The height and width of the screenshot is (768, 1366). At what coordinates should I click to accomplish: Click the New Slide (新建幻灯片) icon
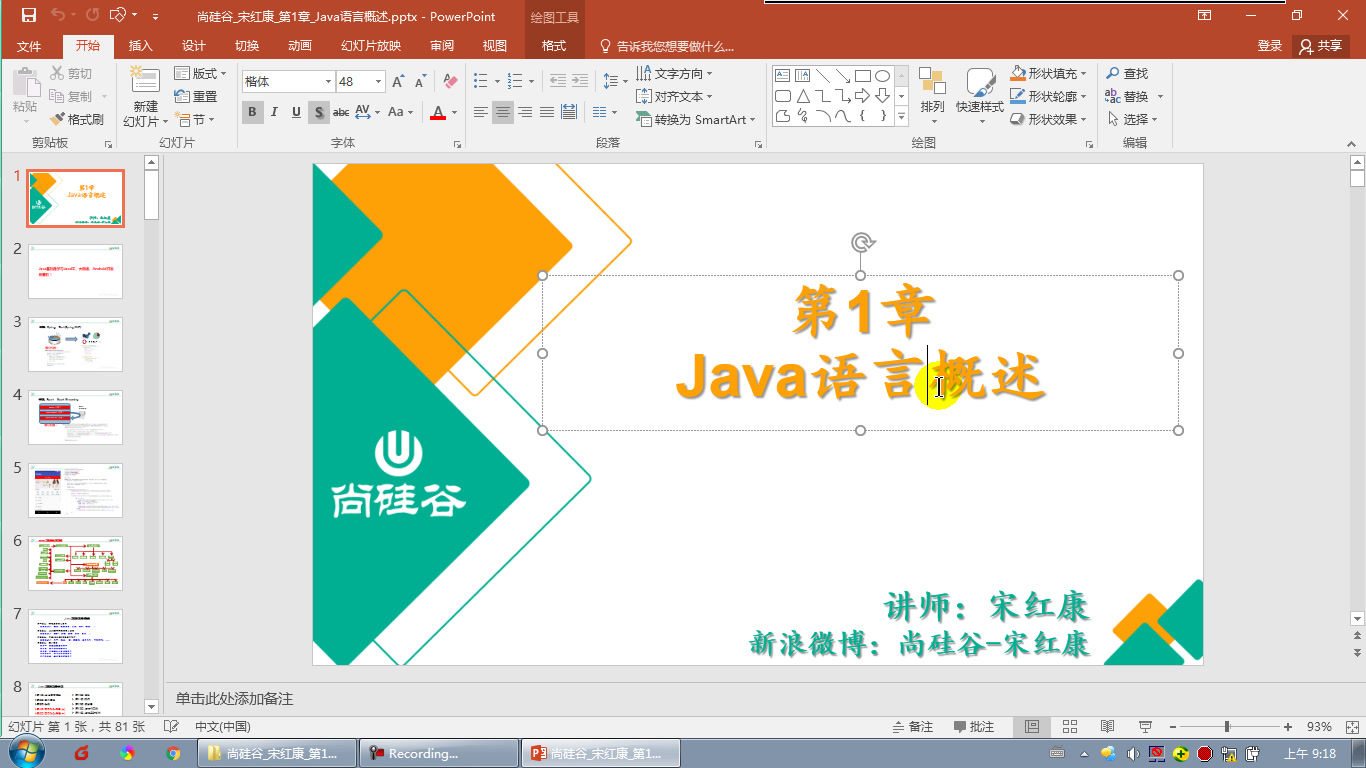[145, 82]
